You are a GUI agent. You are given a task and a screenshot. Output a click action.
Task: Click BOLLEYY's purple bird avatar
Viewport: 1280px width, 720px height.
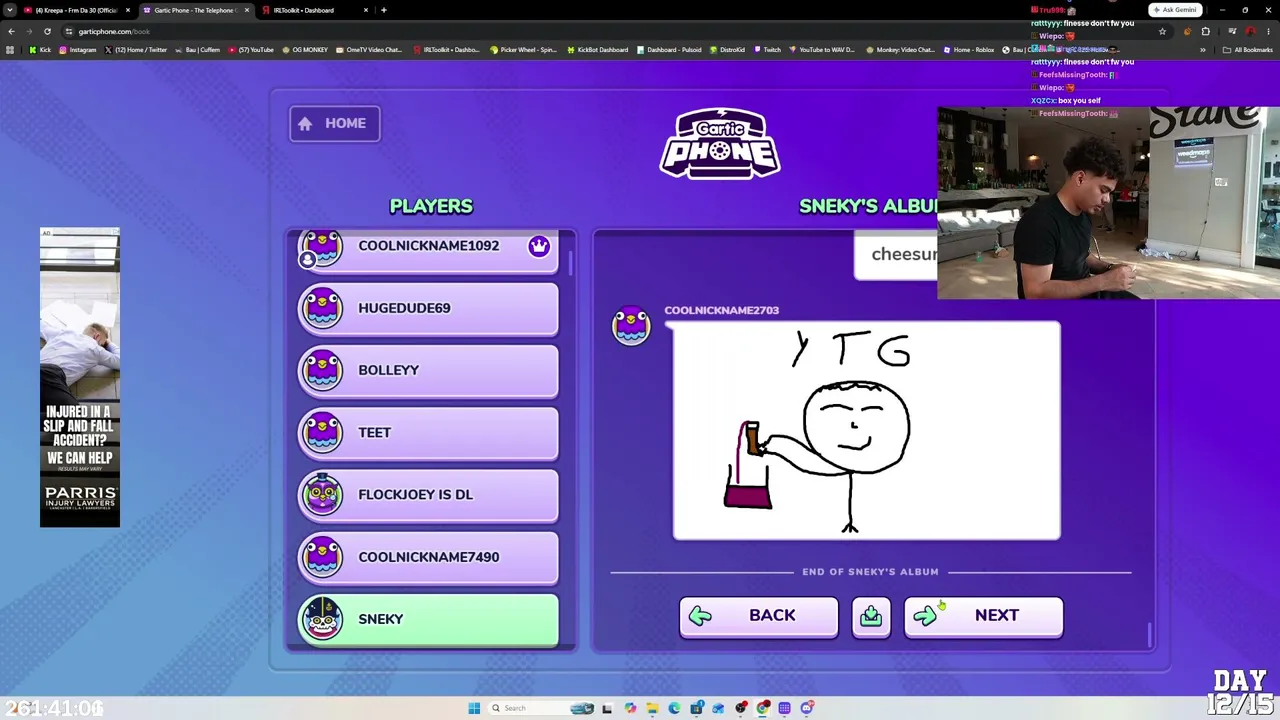(x=322, y=370)
